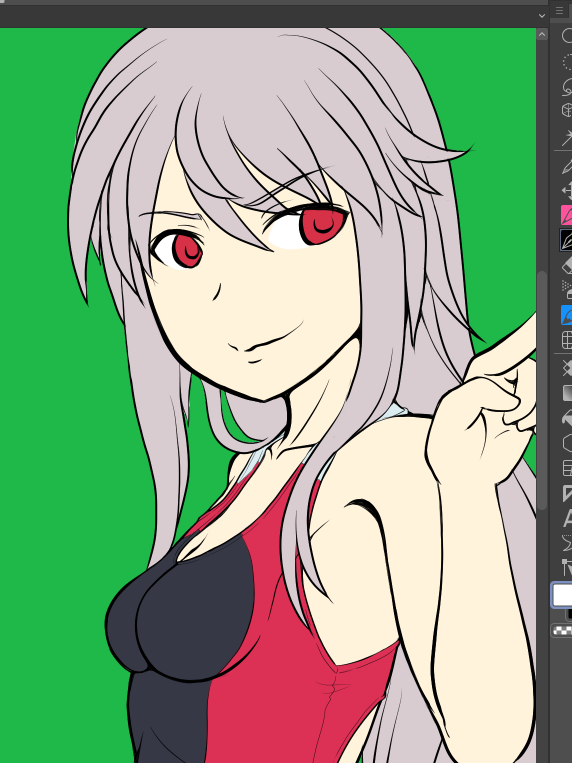The height and width of the screenshot is (763, 572).
Task: Select the Correct line tool
Action: [567, 567]
